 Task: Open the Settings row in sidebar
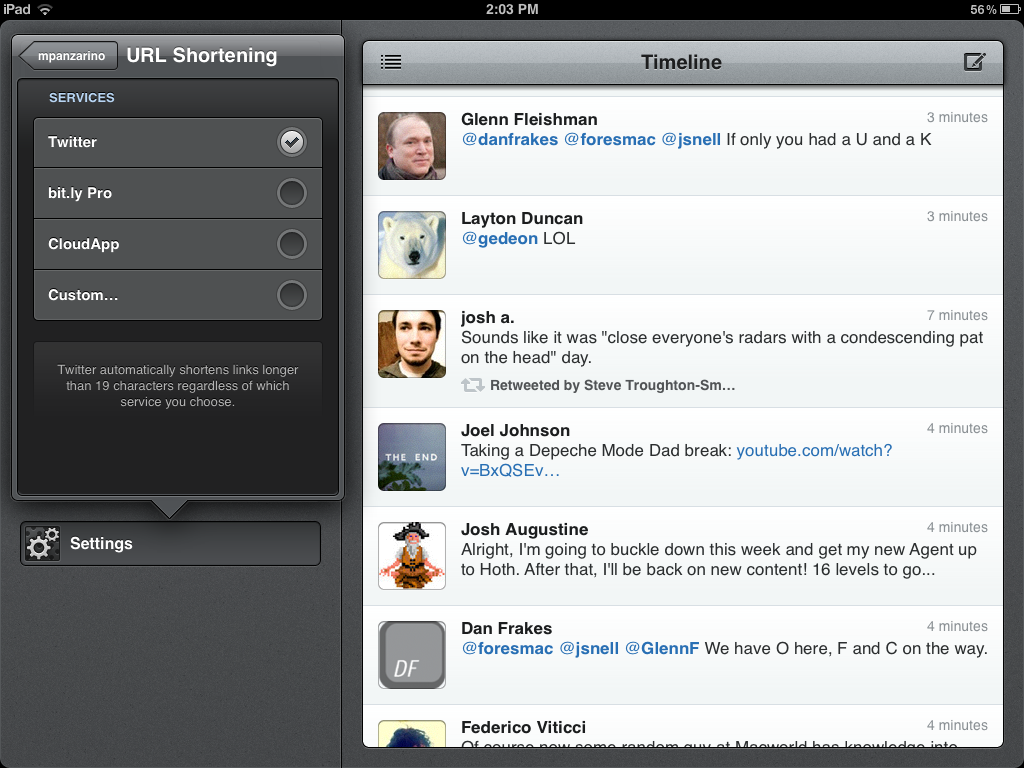pos(170,543)
